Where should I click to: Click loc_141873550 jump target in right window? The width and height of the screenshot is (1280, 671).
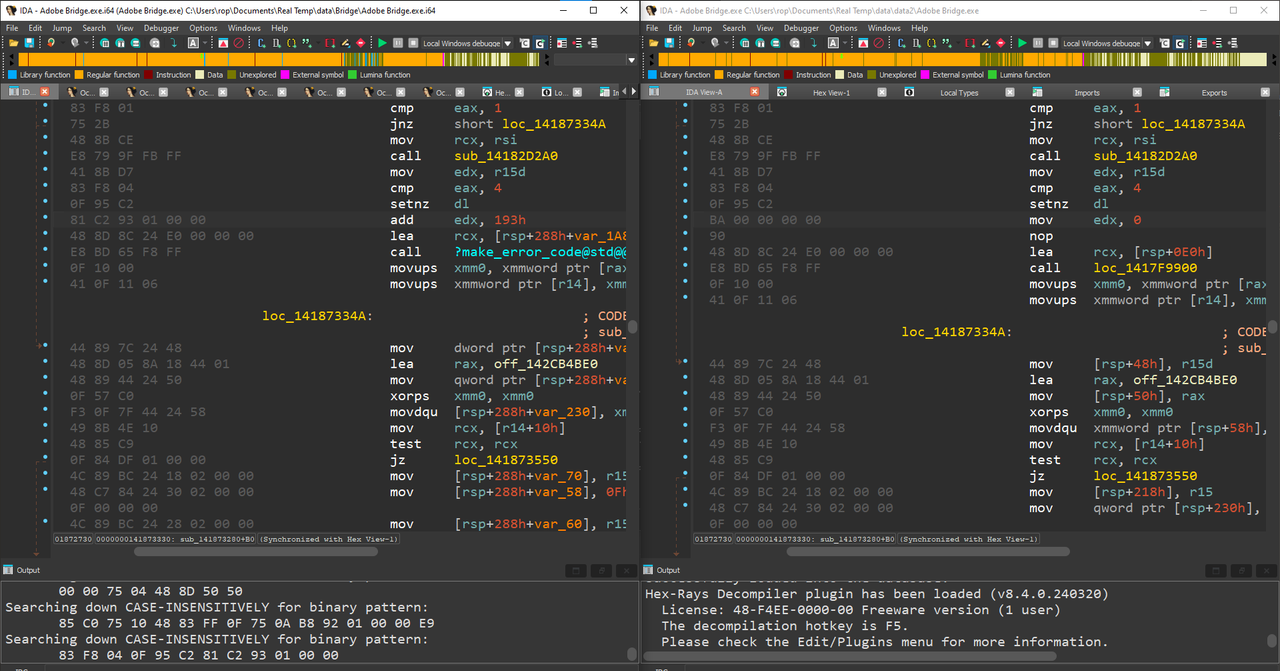tap(1145, 476)
